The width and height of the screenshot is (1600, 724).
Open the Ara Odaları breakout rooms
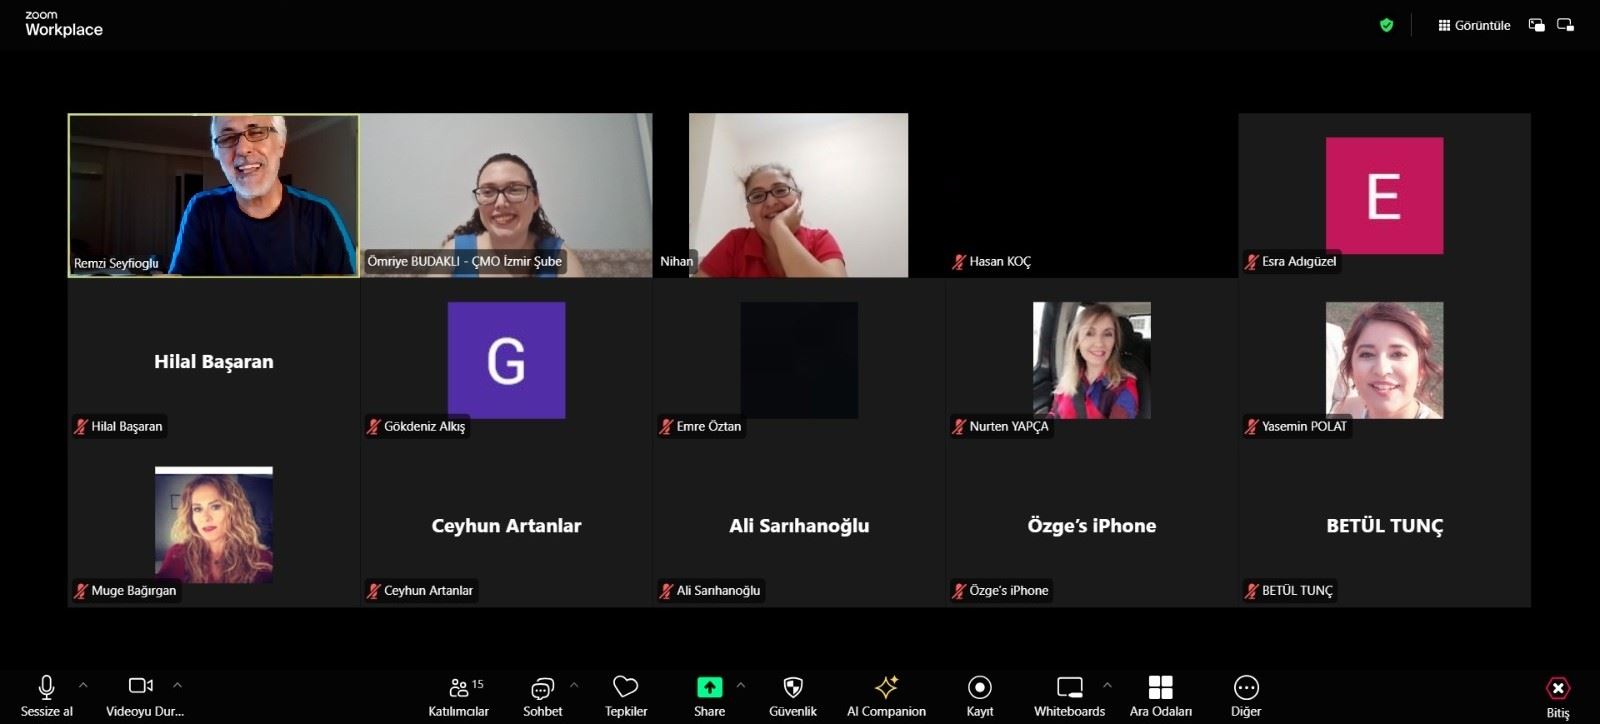click(x=1160, y=687)
